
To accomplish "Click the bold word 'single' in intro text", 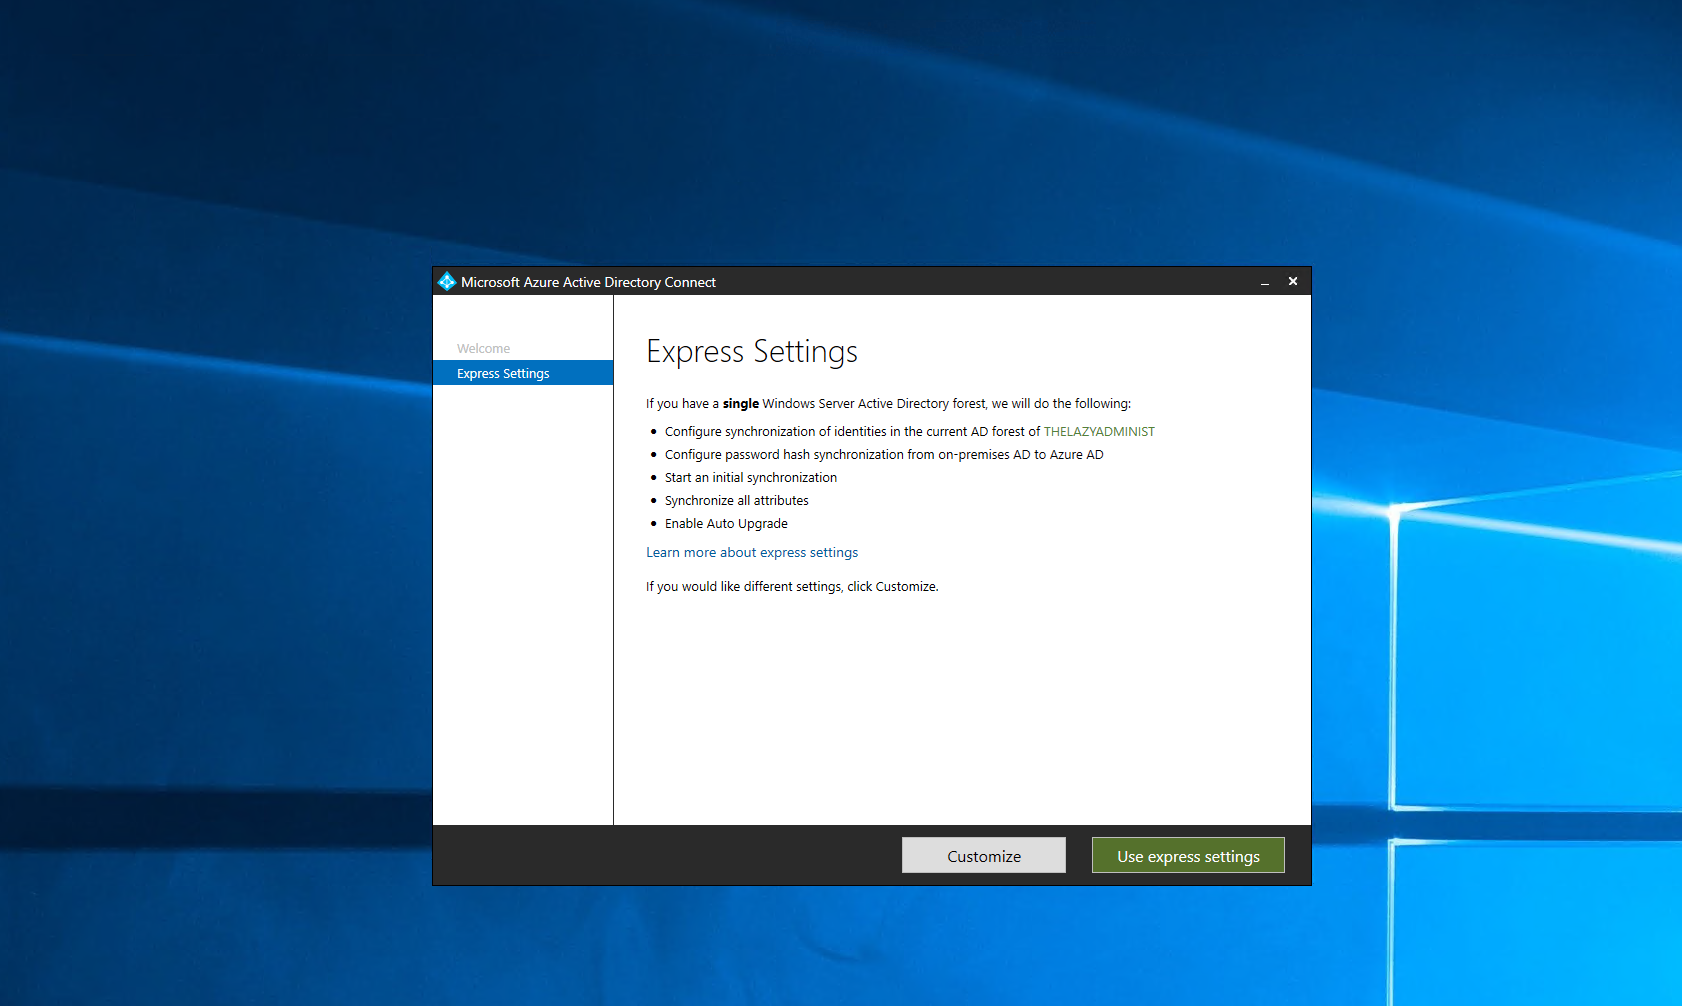I will (x=741, y=403).
